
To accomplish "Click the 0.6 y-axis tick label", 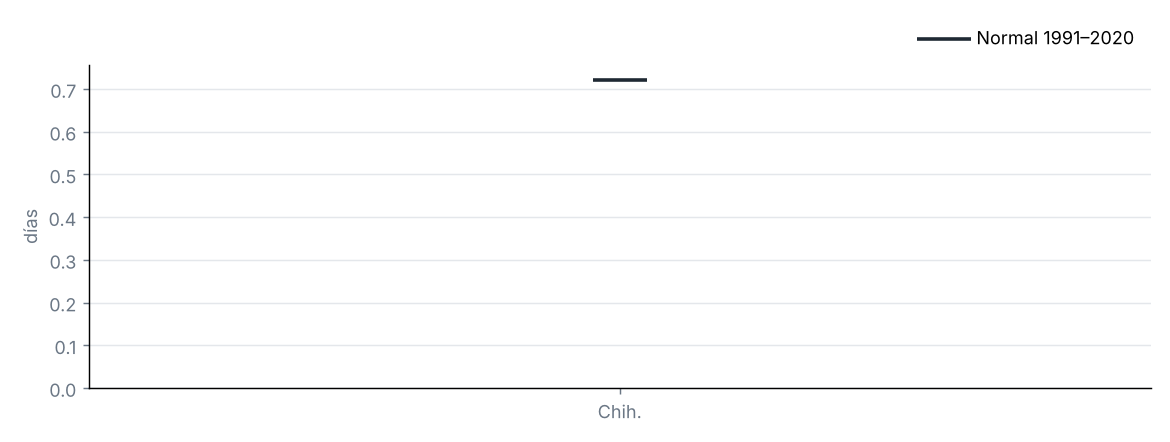I will pyautogui.click(x=64, y=133).
